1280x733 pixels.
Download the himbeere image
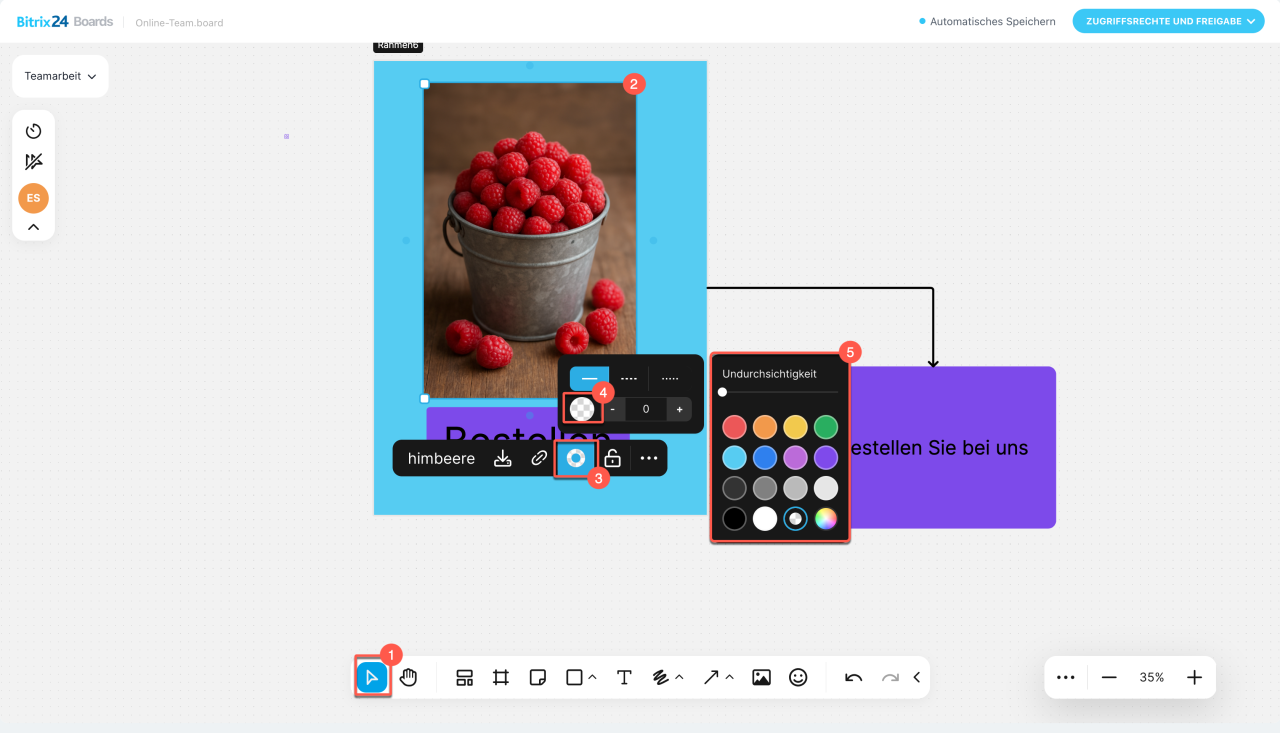(503, 458)
